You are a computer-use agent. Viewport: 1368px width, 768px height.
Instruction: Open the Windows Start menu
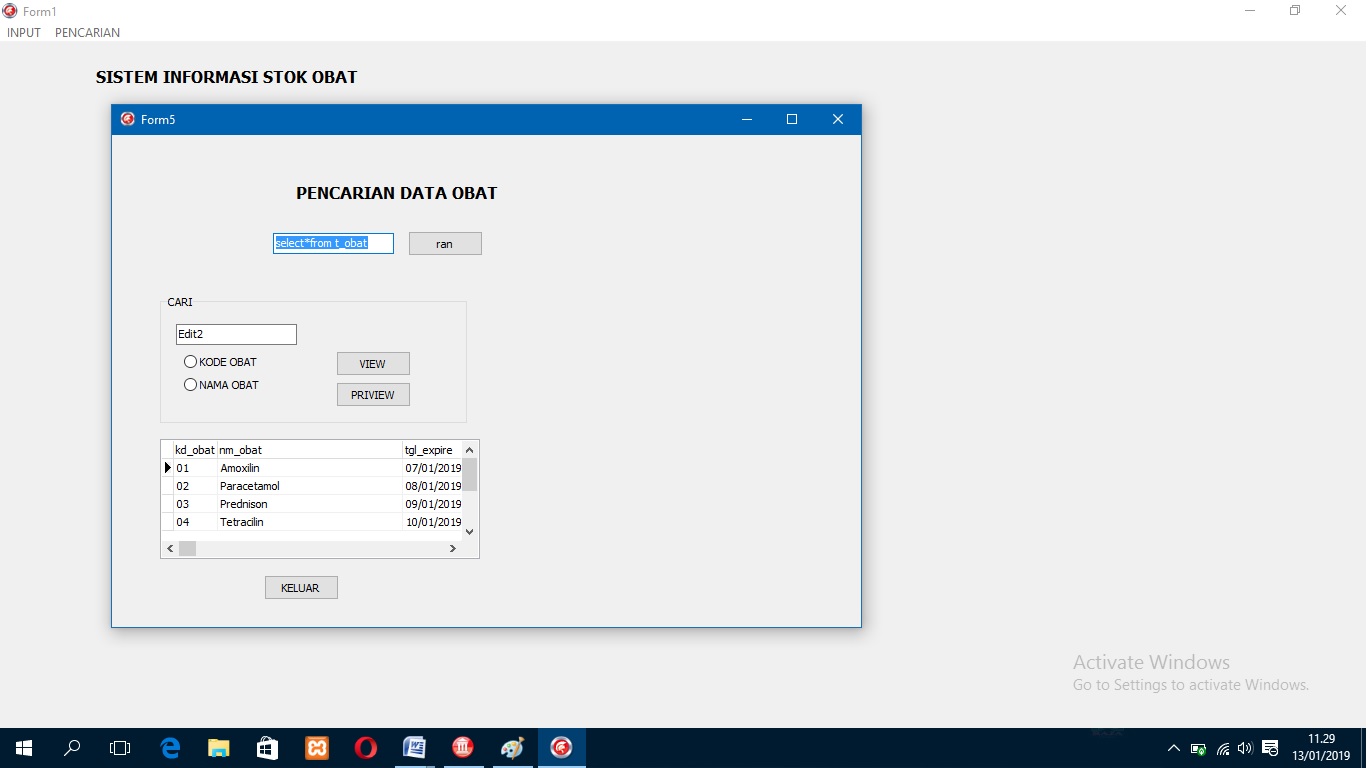[x=22, y=747]
